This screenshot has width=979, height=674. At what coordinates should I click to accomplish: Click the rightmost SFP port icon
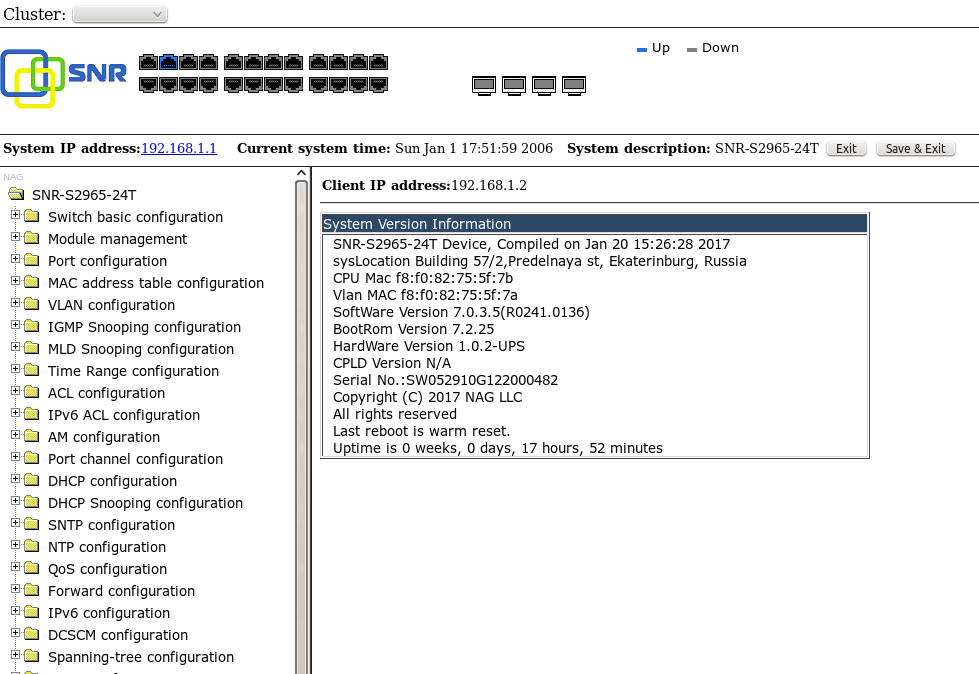[x=574, y=85]
